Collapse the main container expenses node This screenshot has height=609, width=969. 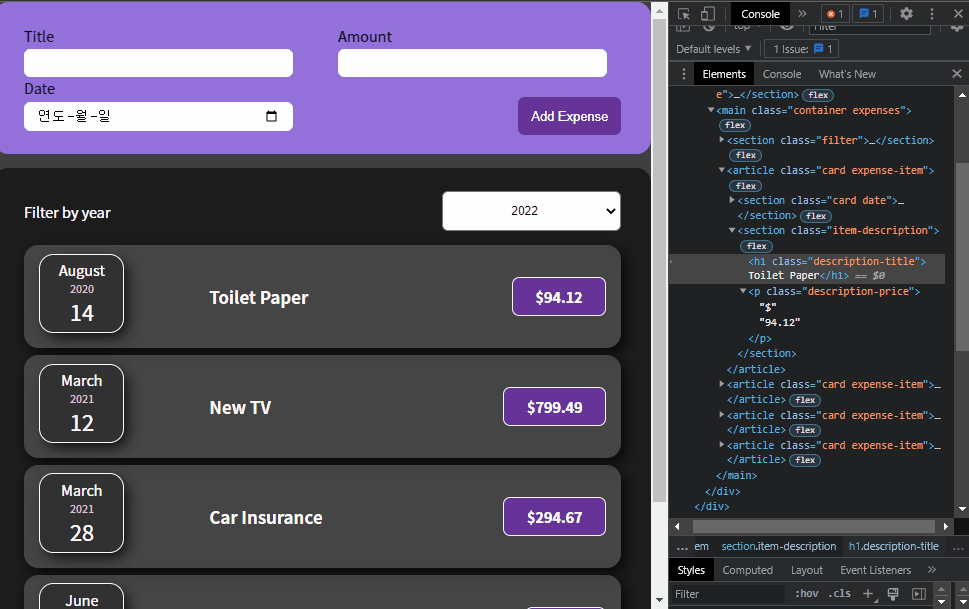tap(711, 110)
